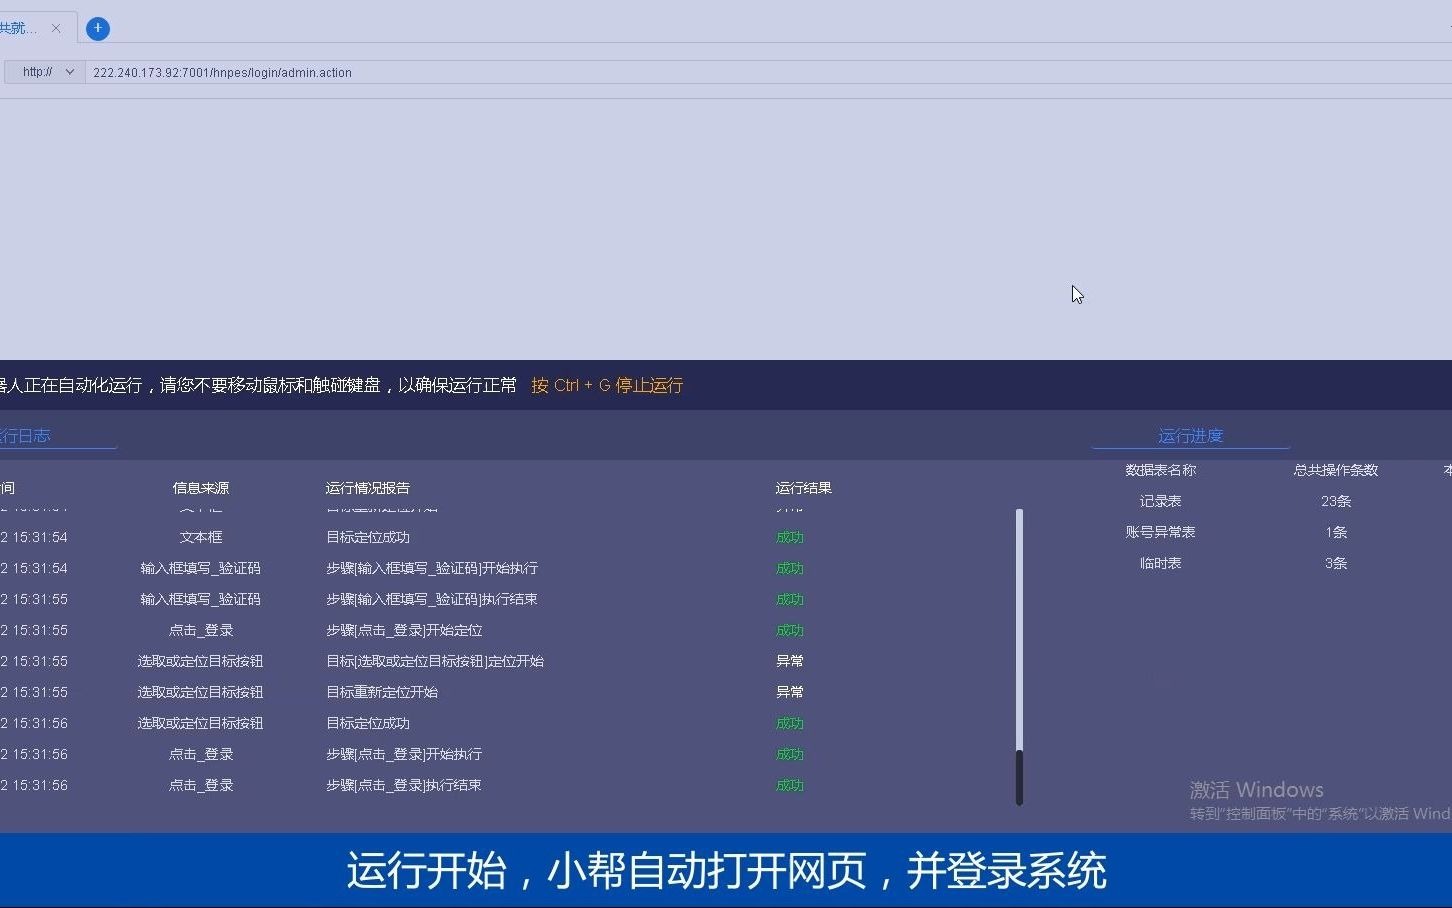Open the http:// protocol dropdown
Screen dimensions: 1452x908
tap(45, 72)
